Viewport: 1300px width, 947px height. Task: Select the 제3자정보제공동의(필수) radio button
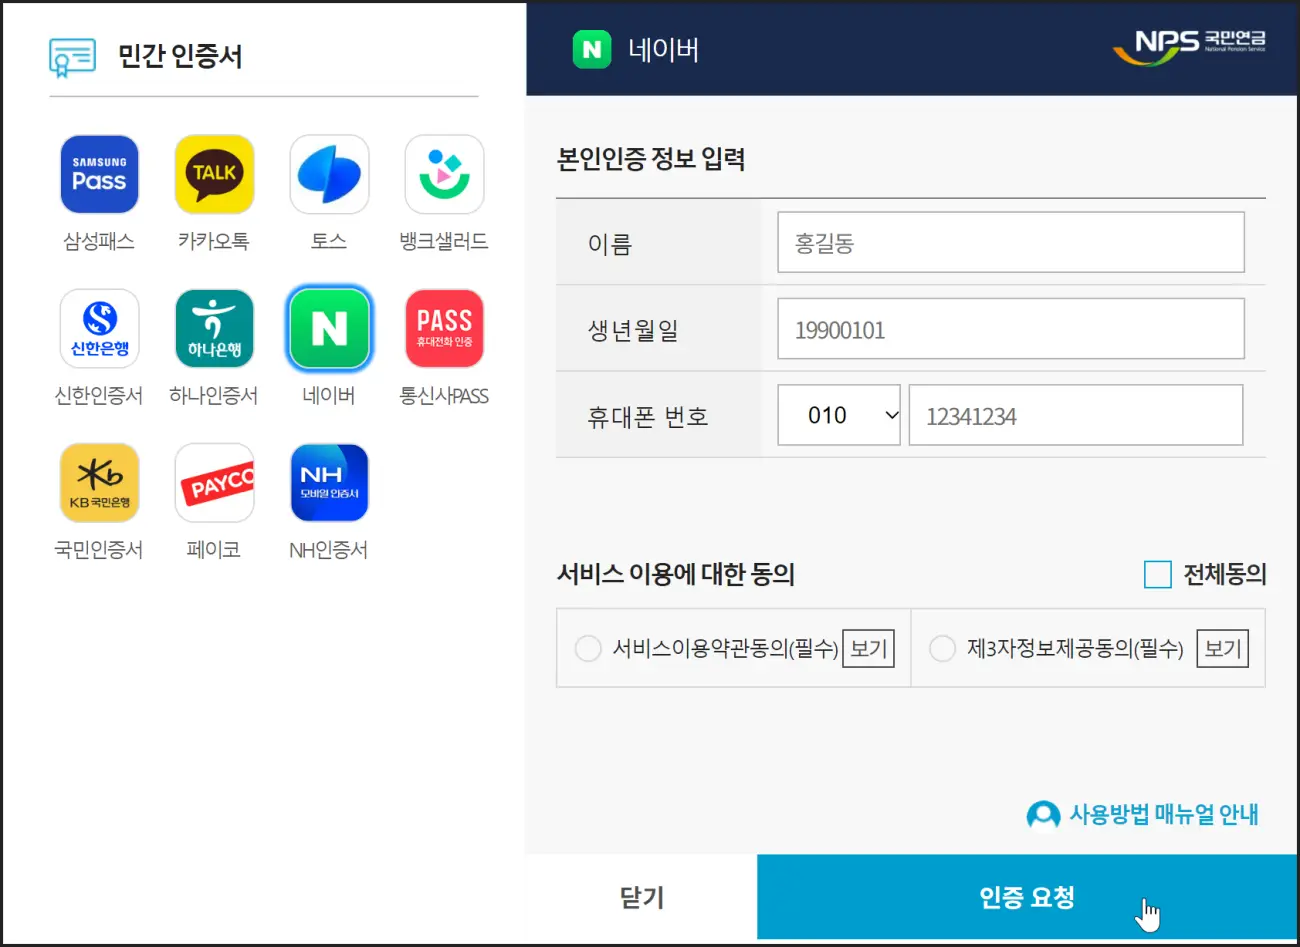942,648
